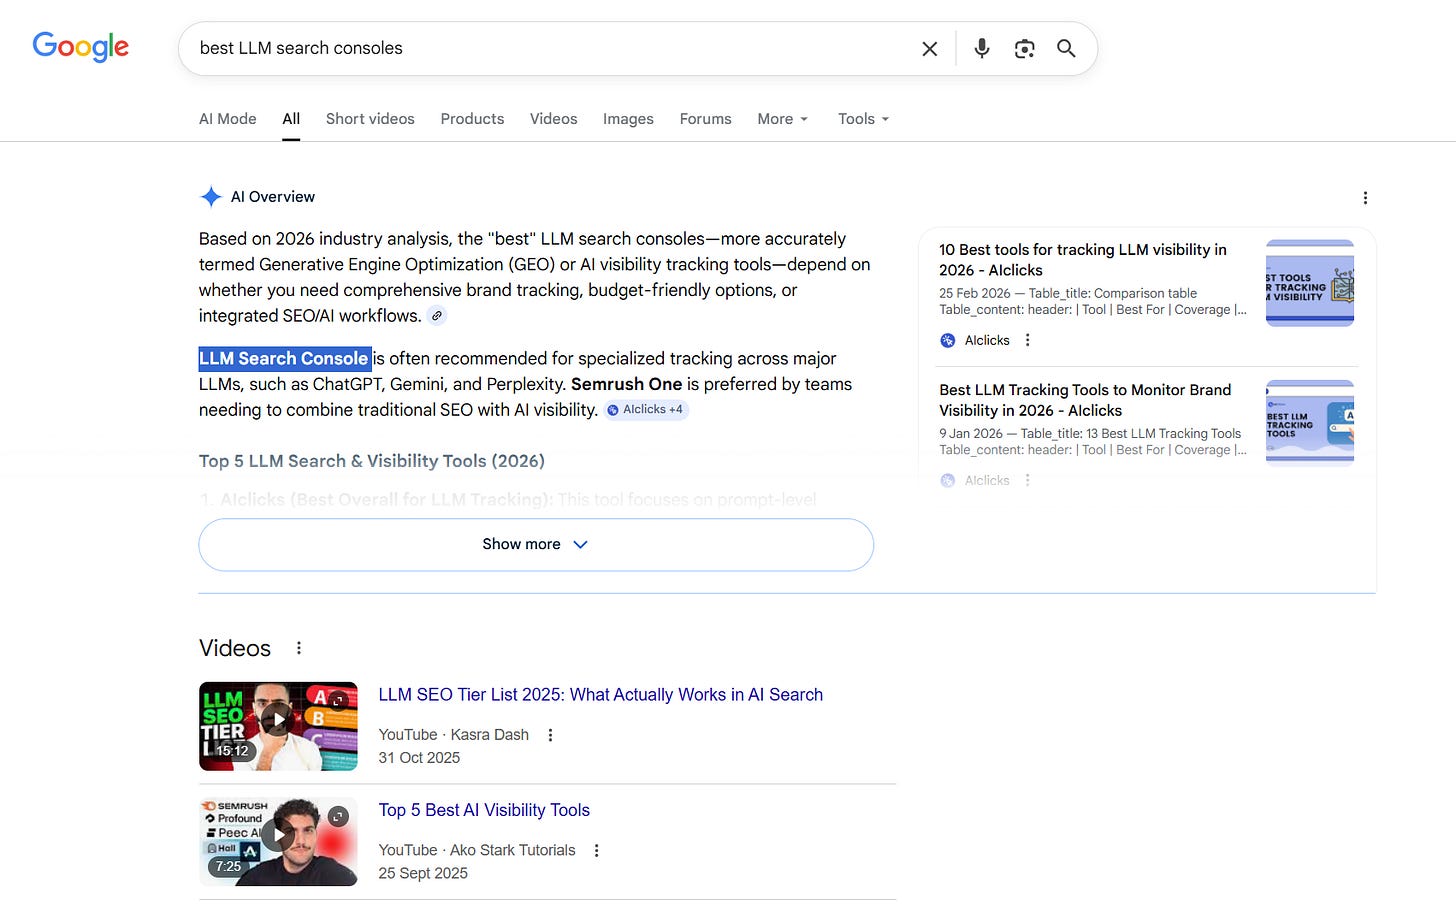Open search by image (camera lens icon)
This screenshot has width=1456, height=905.
pos(1024,49)
